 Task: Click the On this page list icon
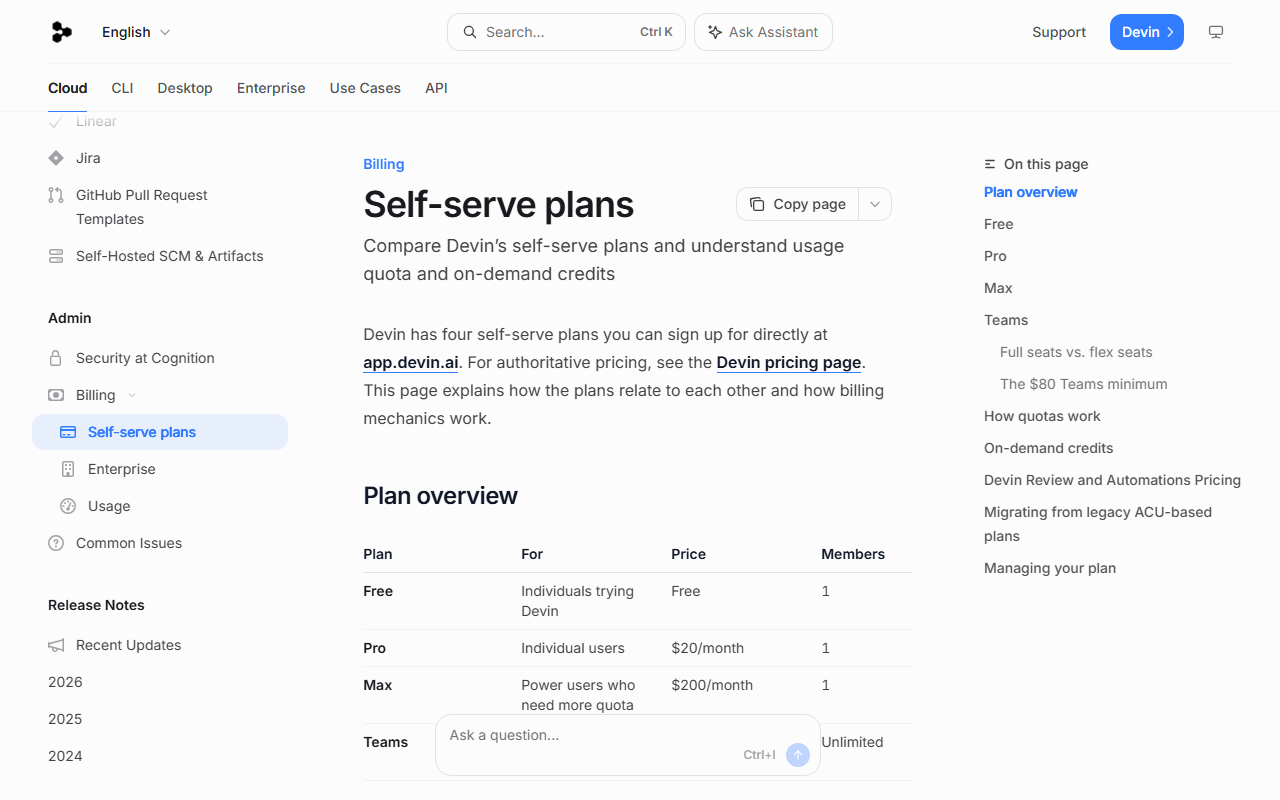[990, 164]
